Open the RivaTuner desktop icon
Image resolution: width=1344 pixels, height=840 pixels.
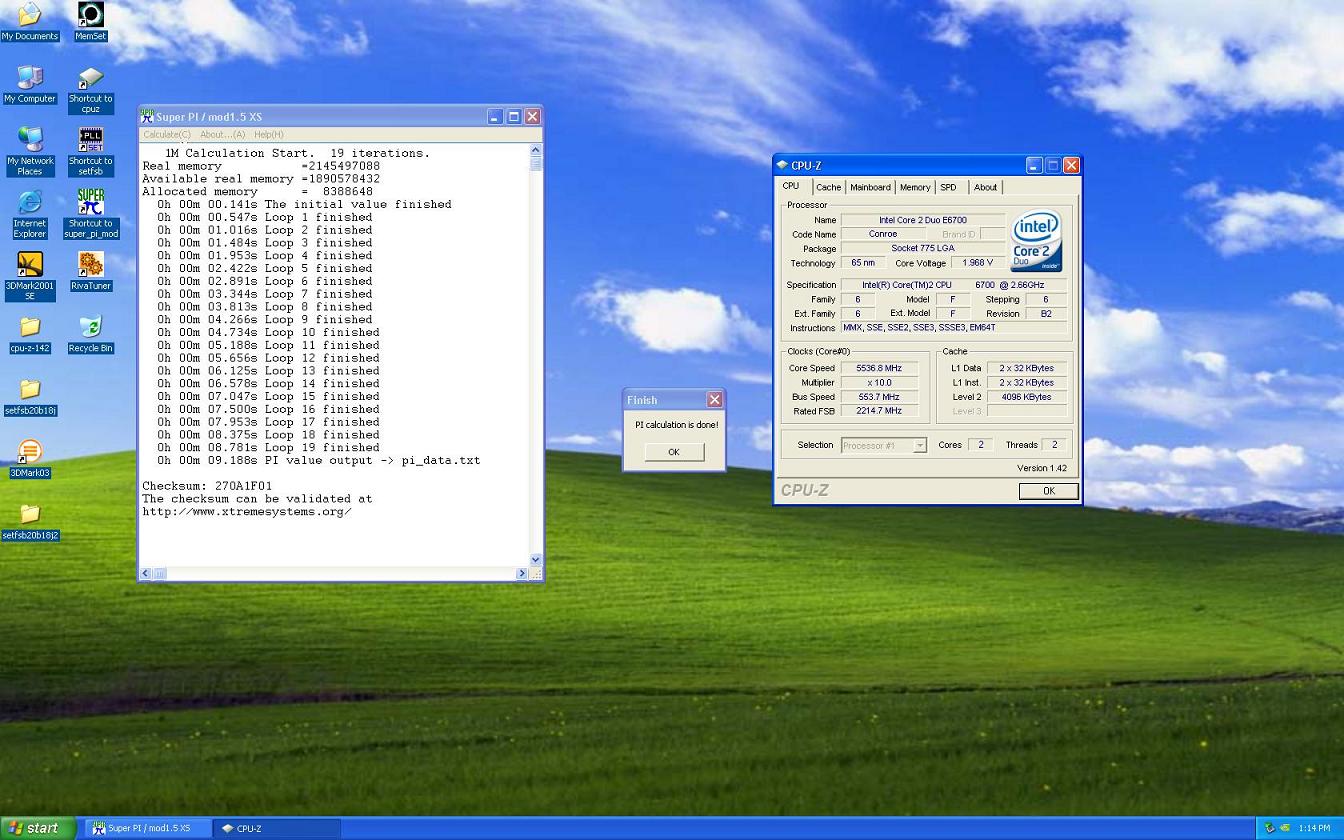pyautogui.click(x=90, y=265)
